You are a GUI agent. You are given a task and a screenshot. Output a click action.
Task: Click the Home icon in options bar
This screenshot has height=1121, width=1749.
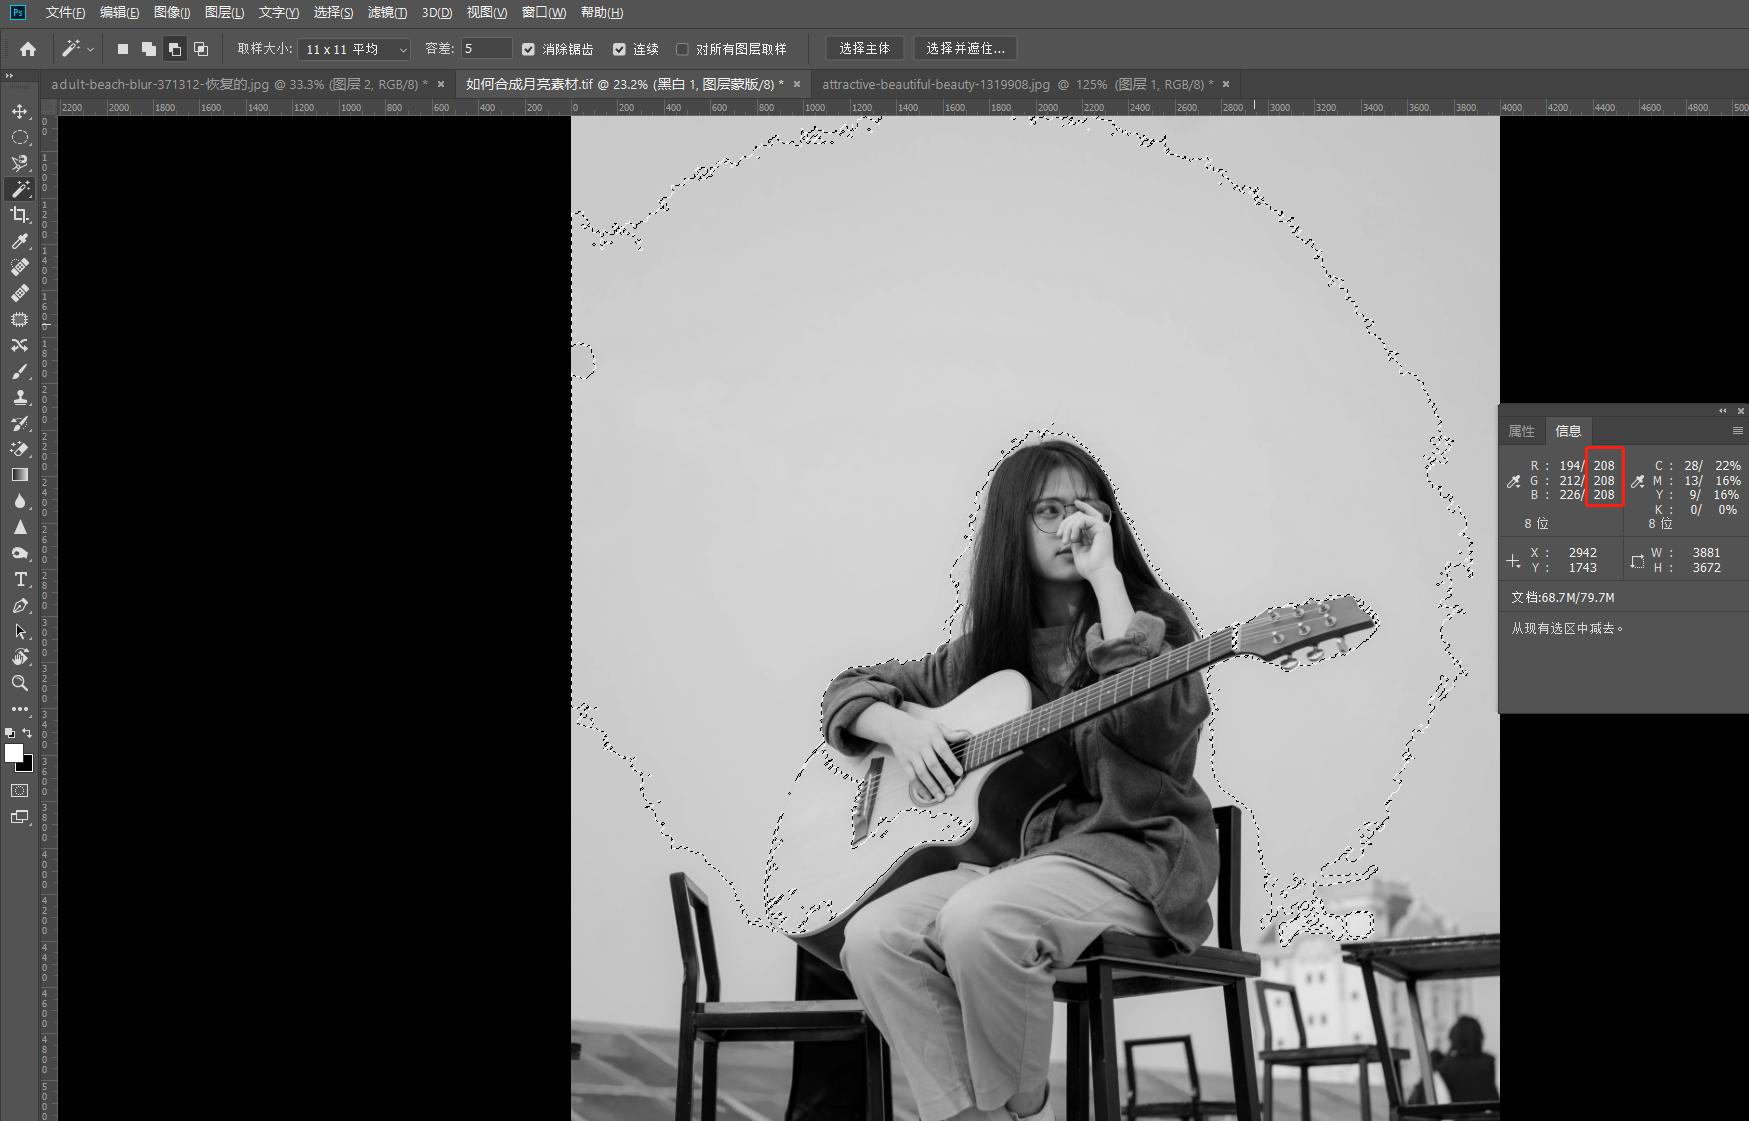tap(28, 49)
